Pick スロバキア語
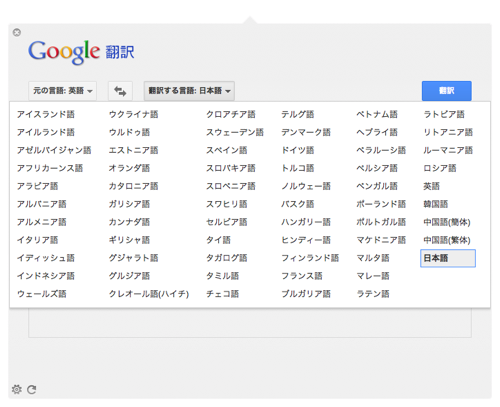 pos(231,168)
